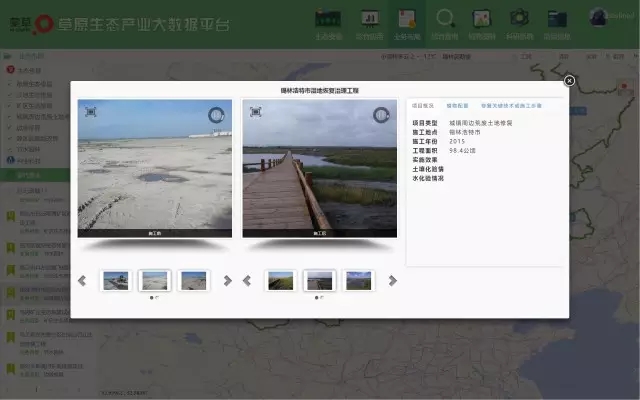Select first boardwalk thumbnail in right gallery
Image resolution: width=640 pixels, height=400 pixels.
281,281
